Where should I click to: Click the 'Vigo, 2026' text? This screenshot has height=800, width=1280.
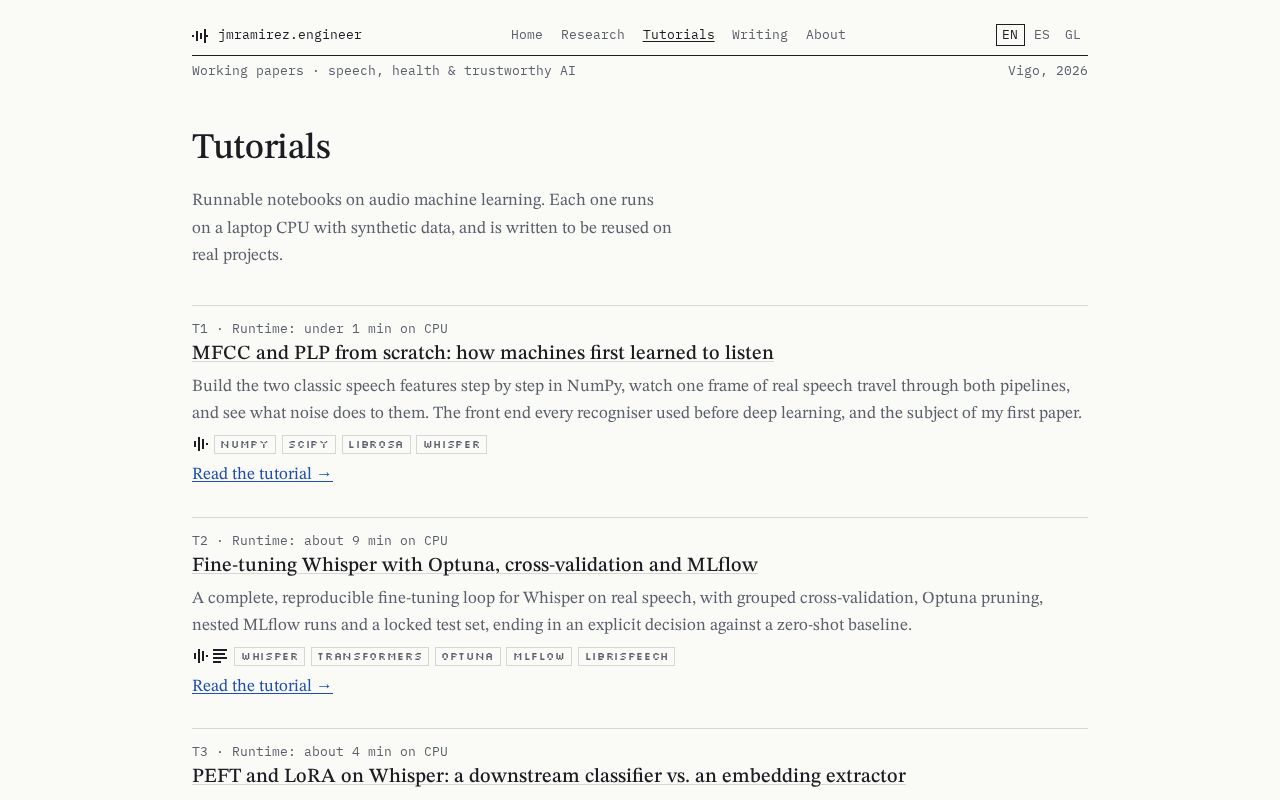[1048, 71]
